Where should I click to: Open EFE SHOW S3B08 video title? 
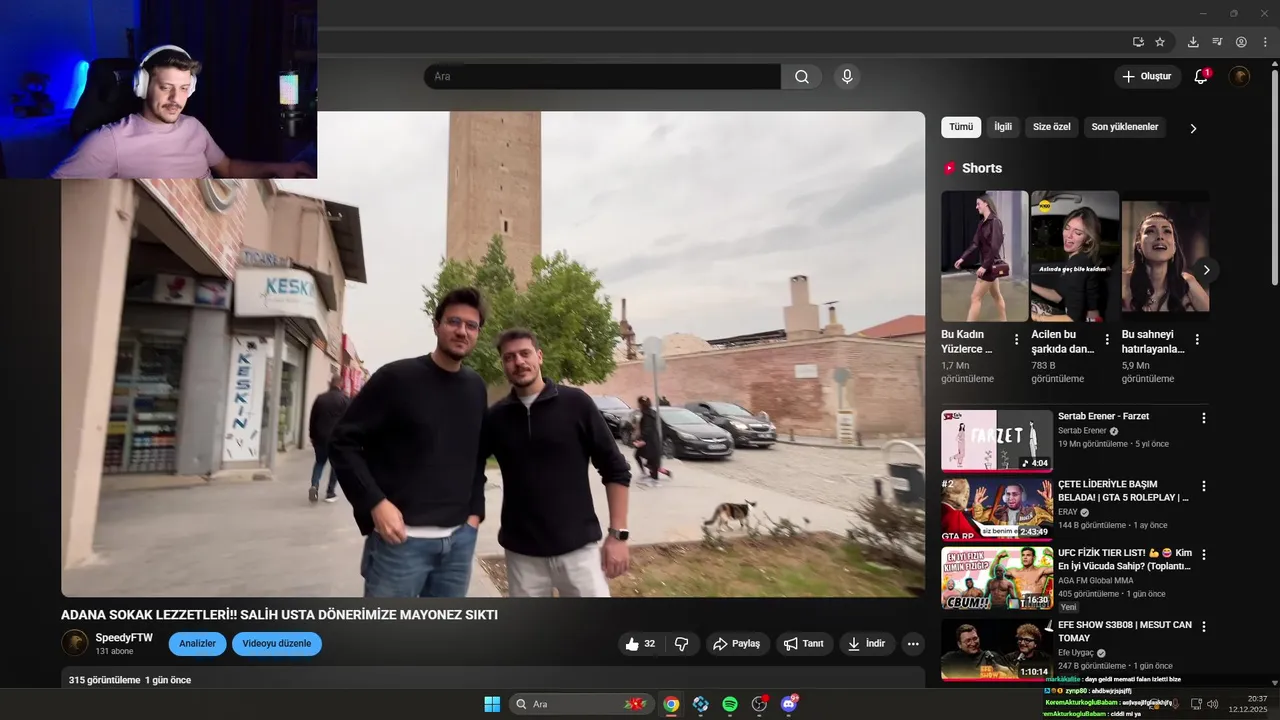click(1125, 631)
